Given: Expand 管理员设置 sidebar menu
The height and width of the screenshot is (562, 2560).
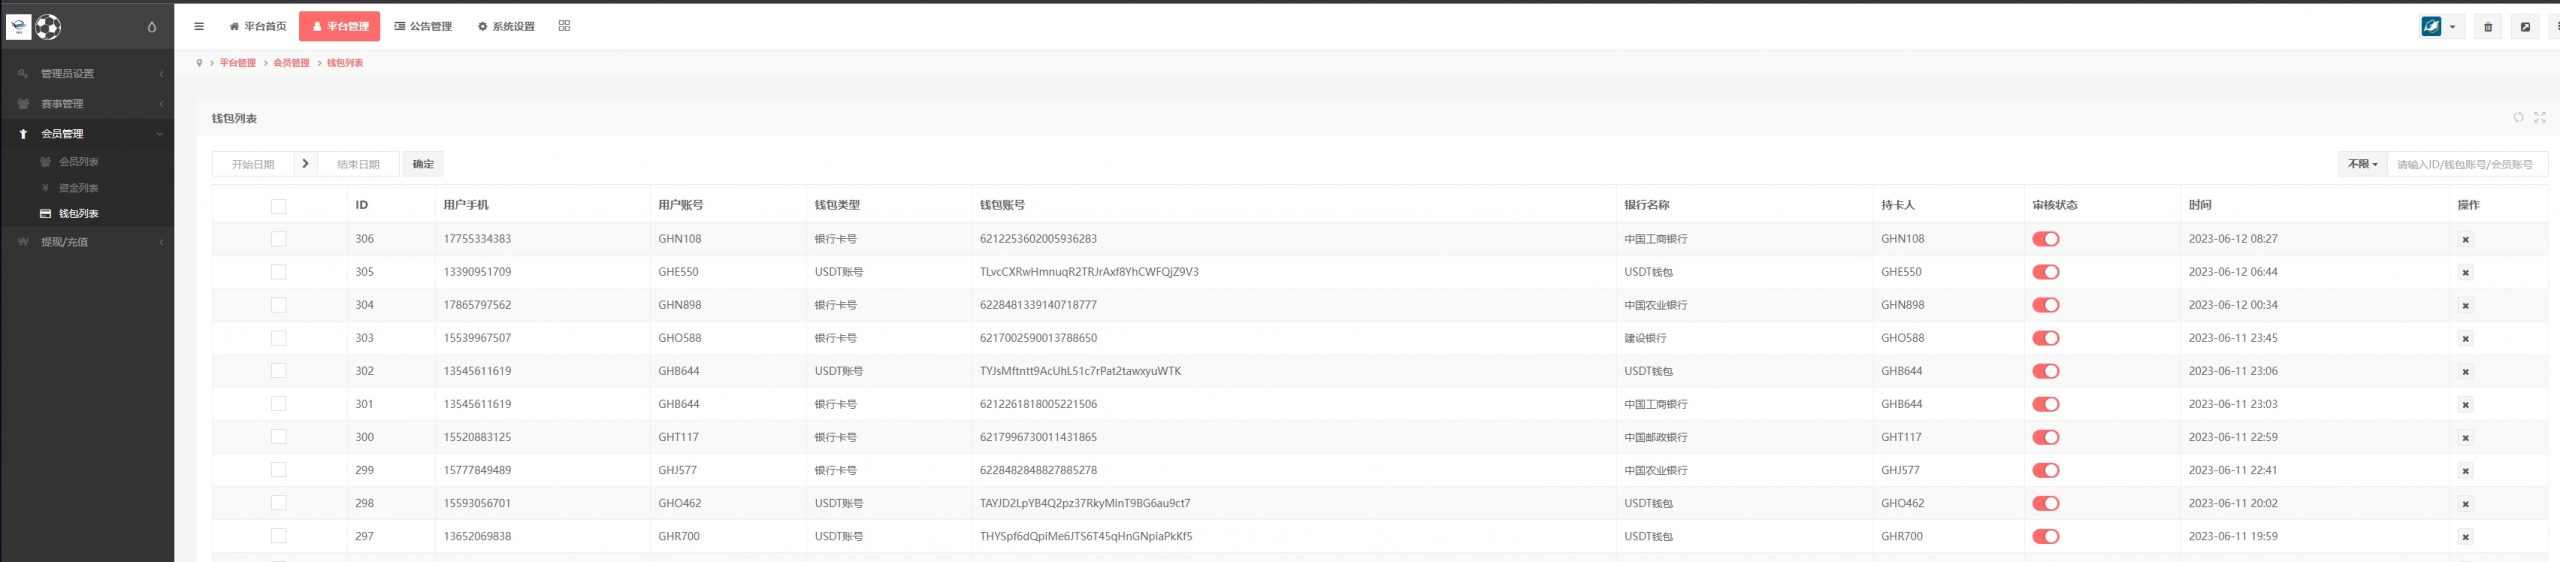Looking at the screenshot, I should pos(88,74).
